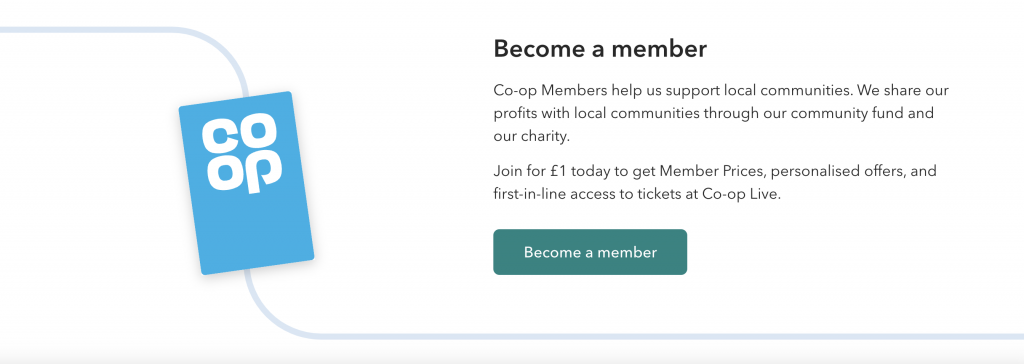Click the paragraph starting with Co-op Members help
Screen dimensions: 1024x364
click(x=721, y=113)
